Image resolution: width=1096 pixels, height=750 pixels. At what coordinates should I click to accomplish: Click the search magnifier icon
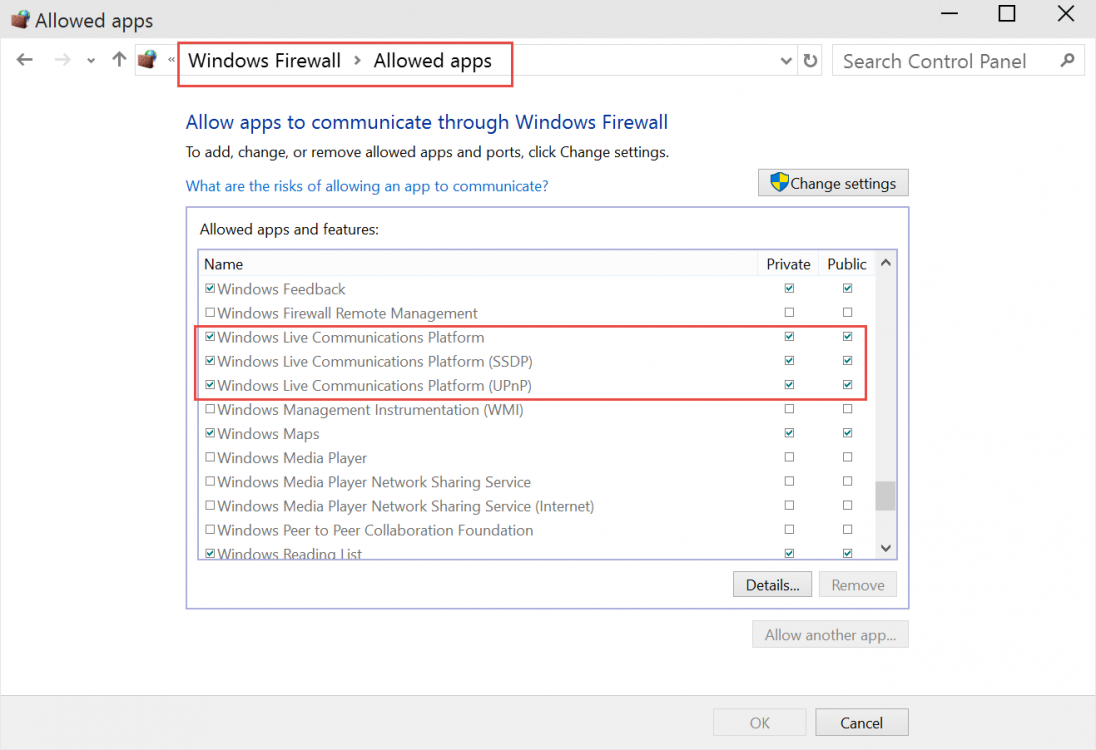point(1067,61)
